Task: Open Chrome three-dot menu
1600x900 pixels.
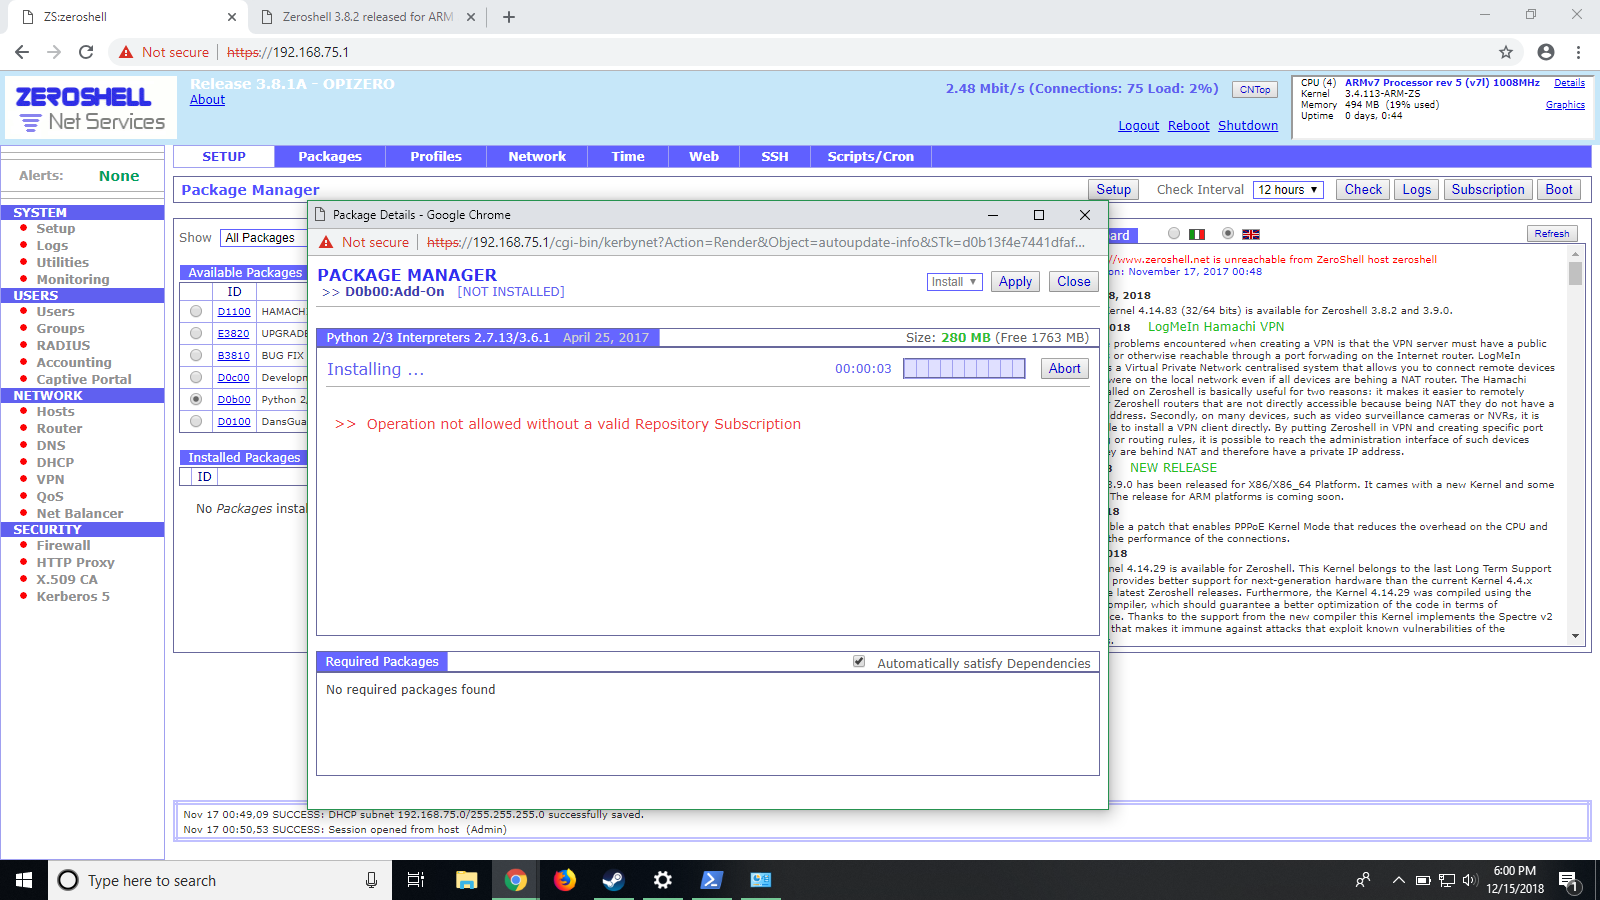Action: click(x=1578, y=52)
